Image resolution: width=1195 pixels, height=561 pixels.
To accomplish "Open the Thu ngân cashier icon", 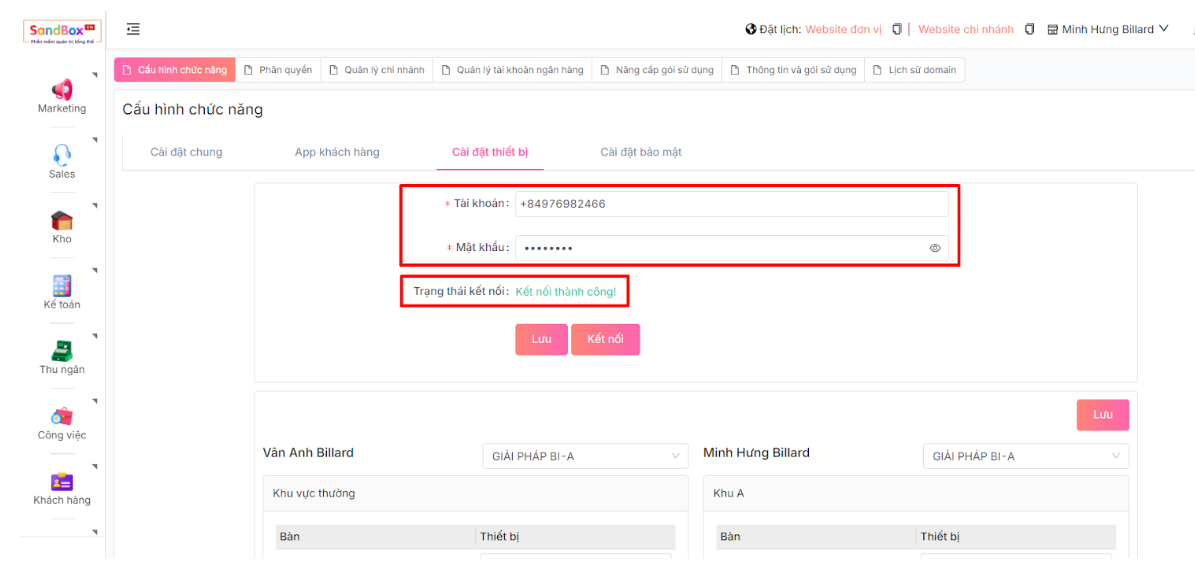I will pos(62,351).
